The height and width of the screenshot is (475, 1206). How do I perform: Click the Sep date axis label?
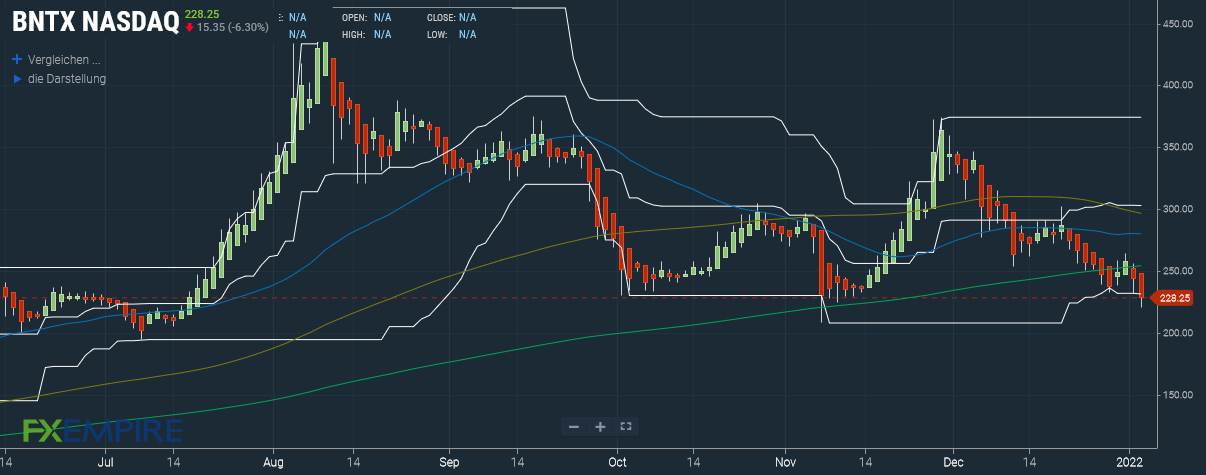[x=448, y=464]
